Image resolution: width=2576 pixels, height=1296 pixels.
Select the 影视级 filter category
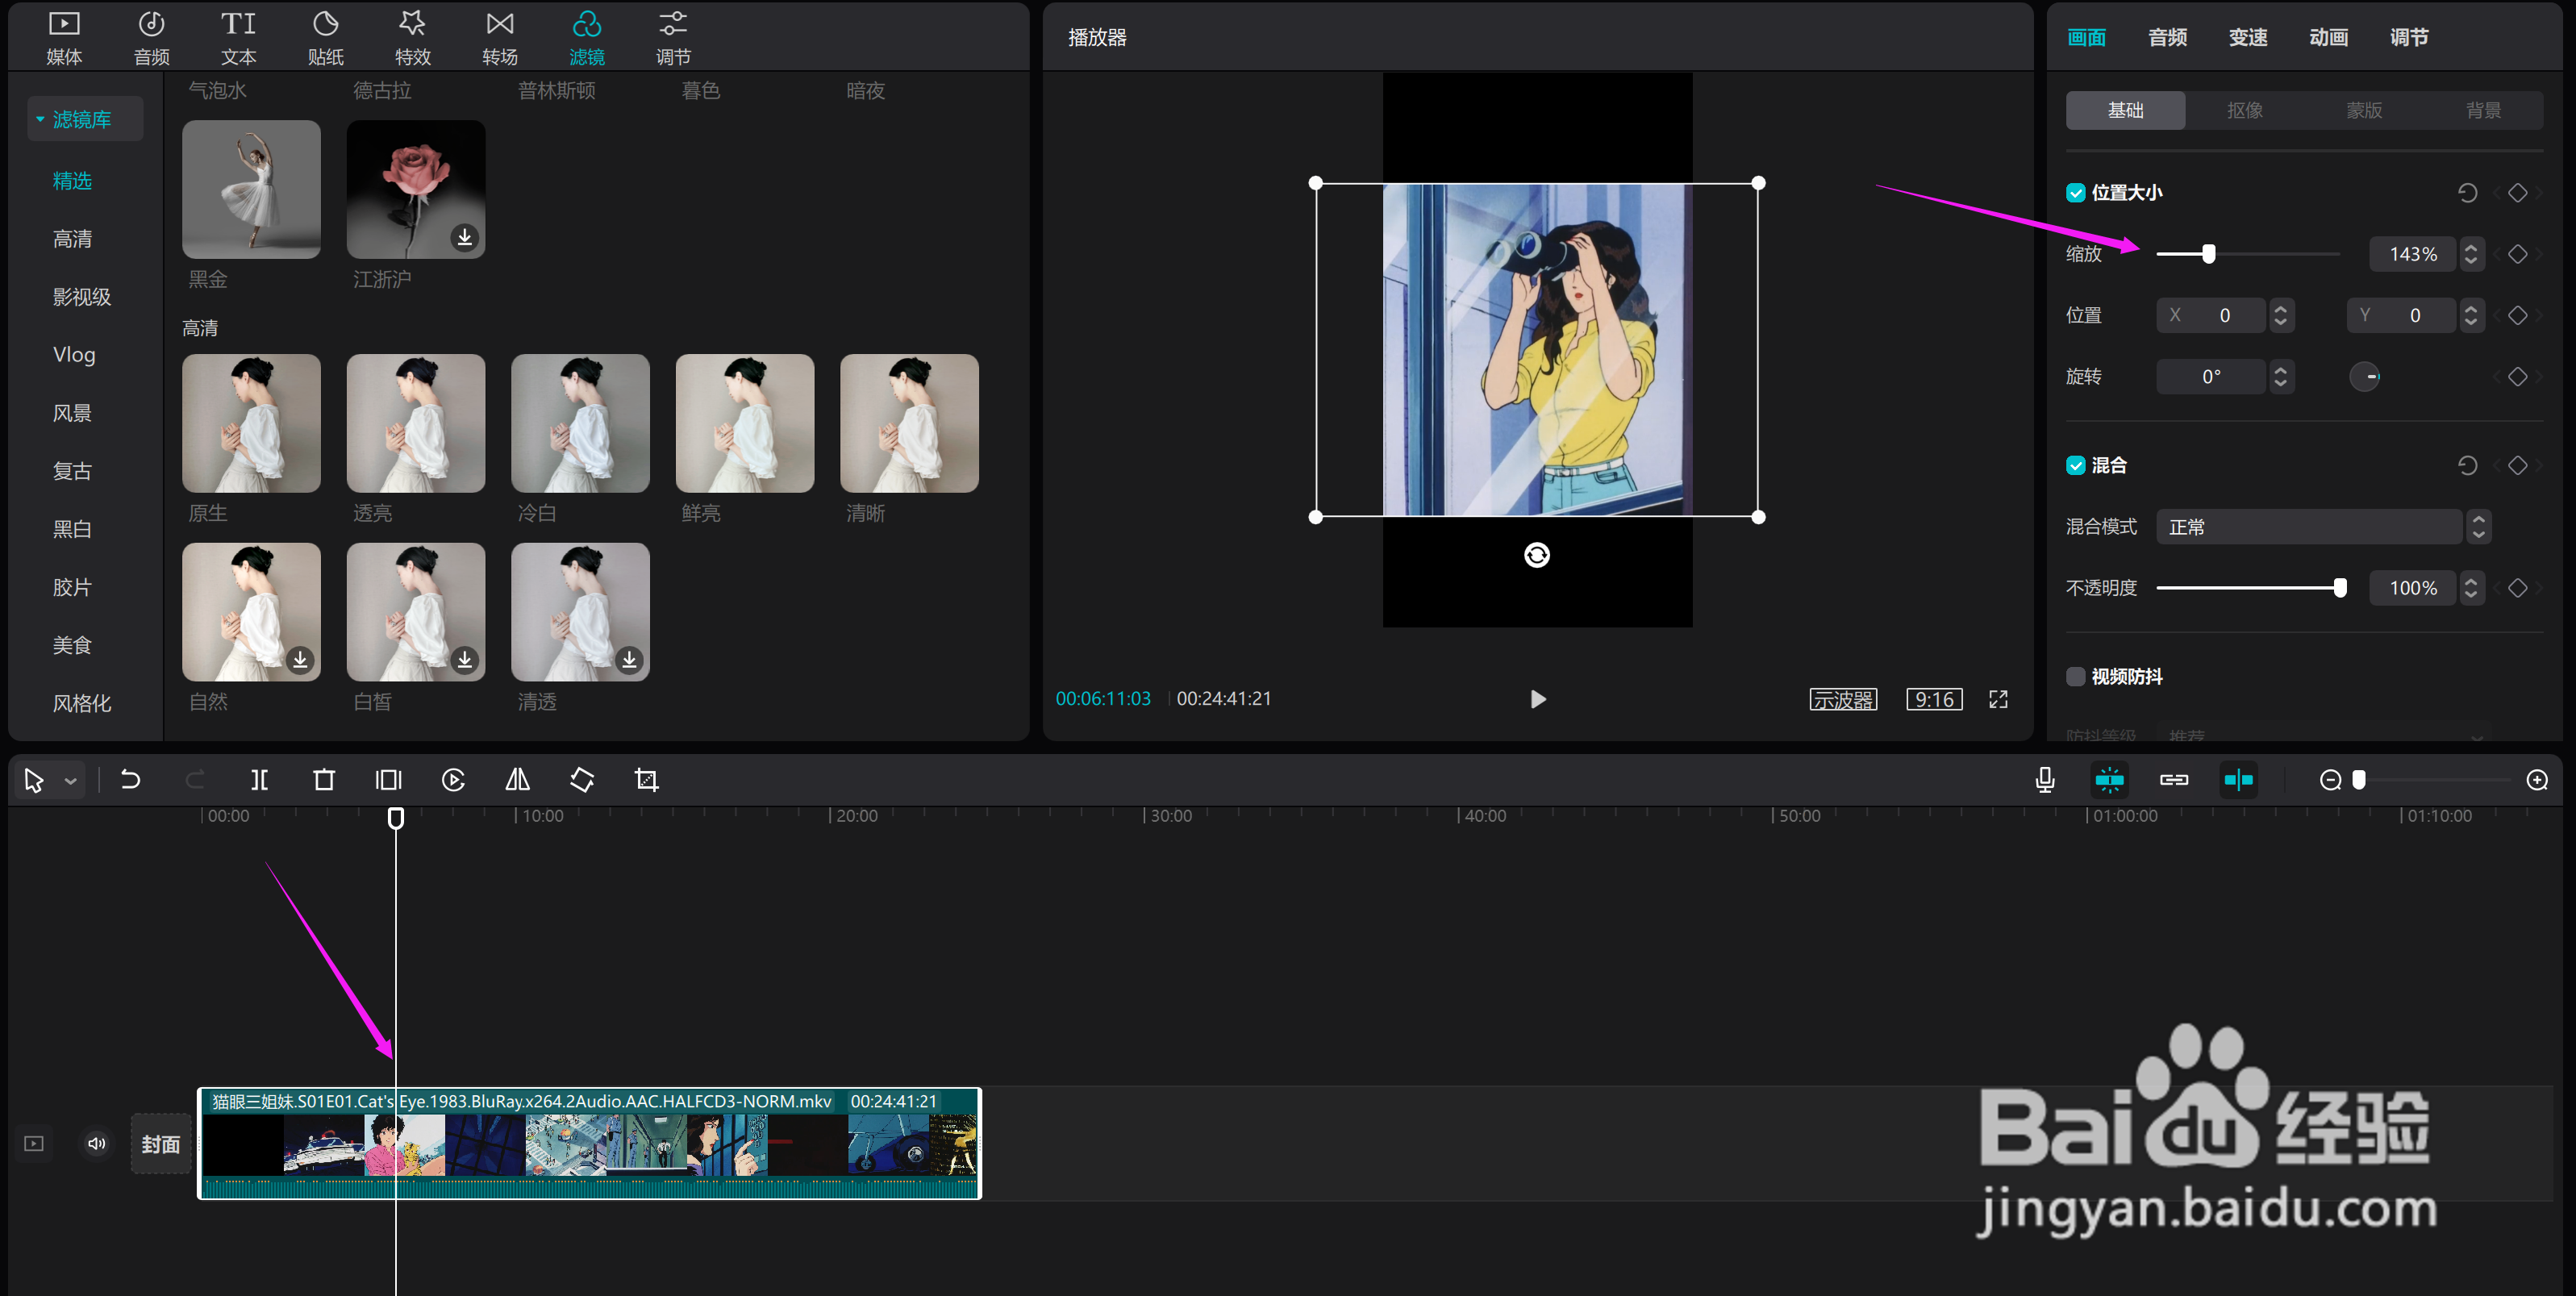[82, 297]
